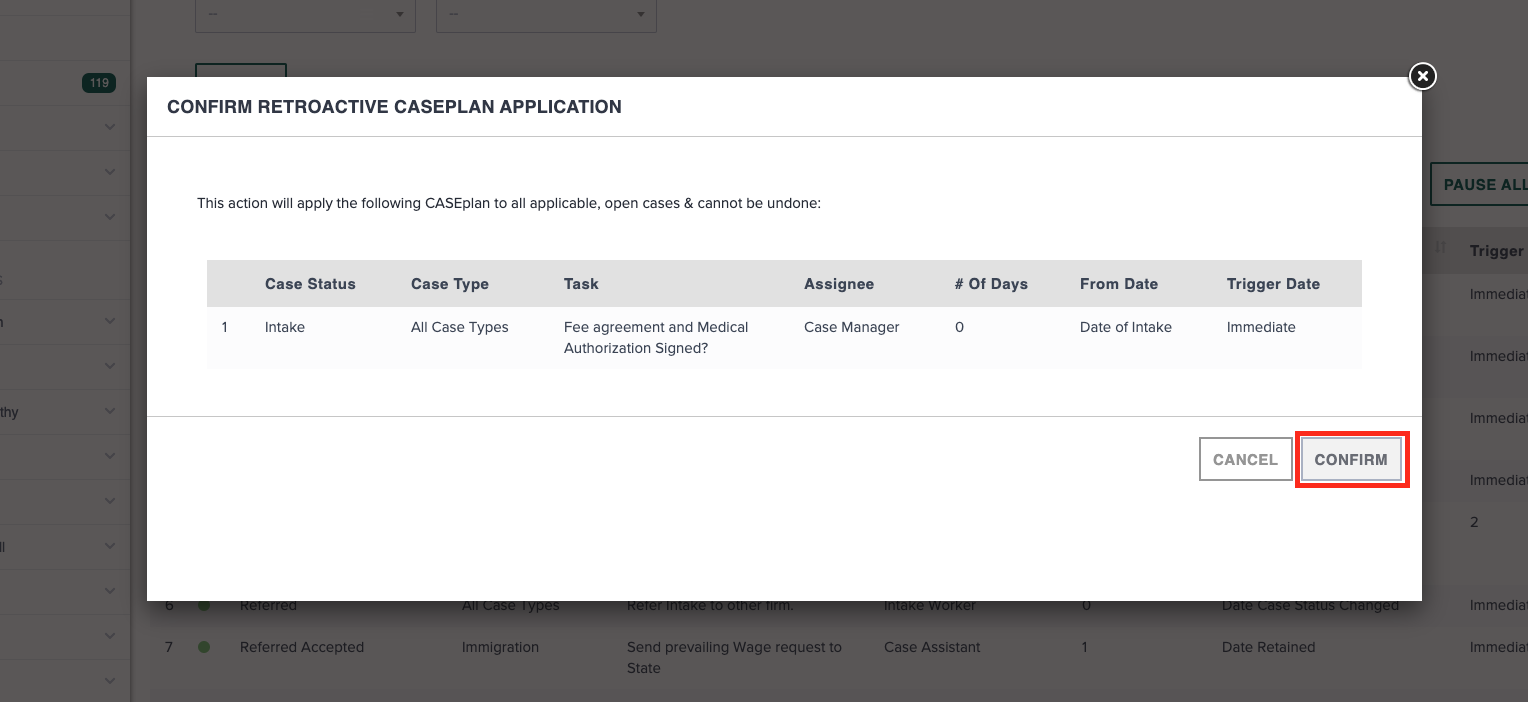Close the dialog using the circular X icon
This screenshot has width=1528, height=702.
pos(1422,76)
